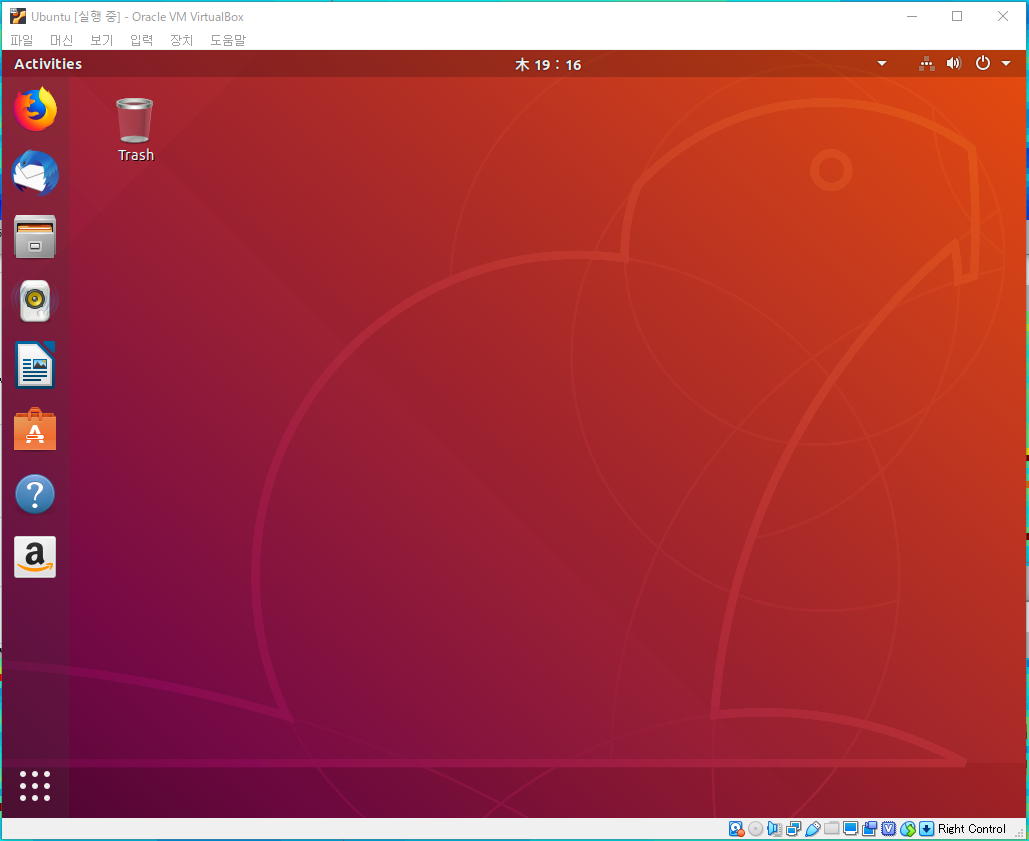Open the Files manager dock icon

(x=35, y=236)
